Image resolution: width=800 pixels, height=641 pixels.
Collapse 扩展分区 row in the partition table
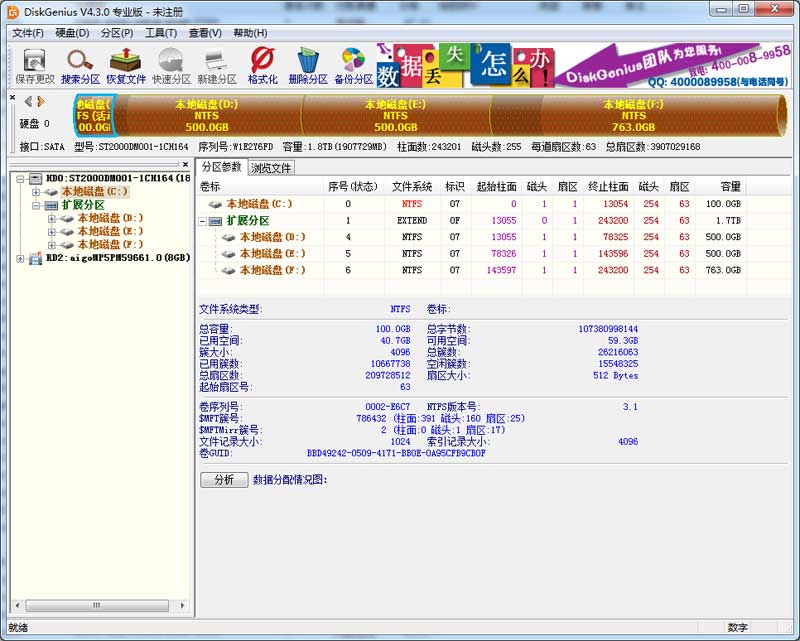point(204,221)
